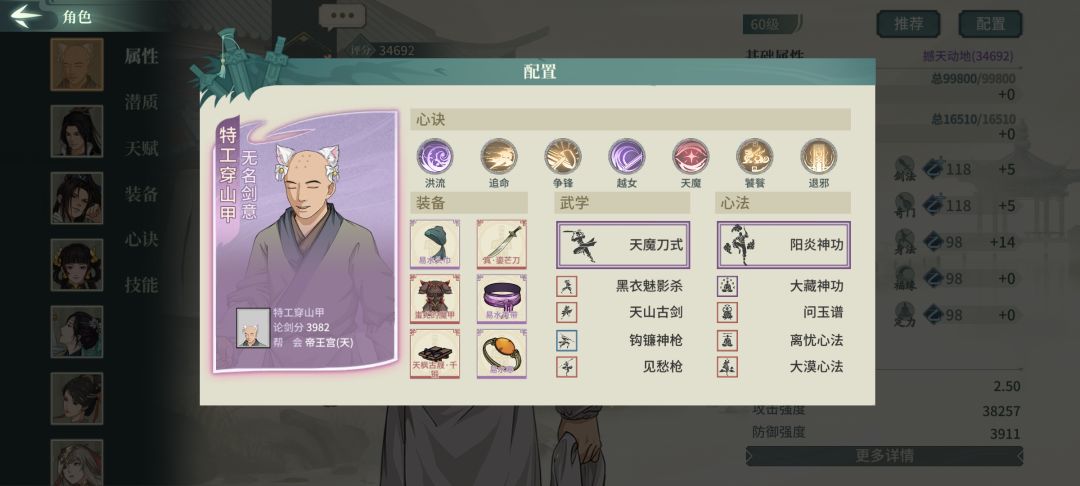Open the 易水头巾 headscarf equipment slot
The image size is (1080, 486).
tap(435, 244)
